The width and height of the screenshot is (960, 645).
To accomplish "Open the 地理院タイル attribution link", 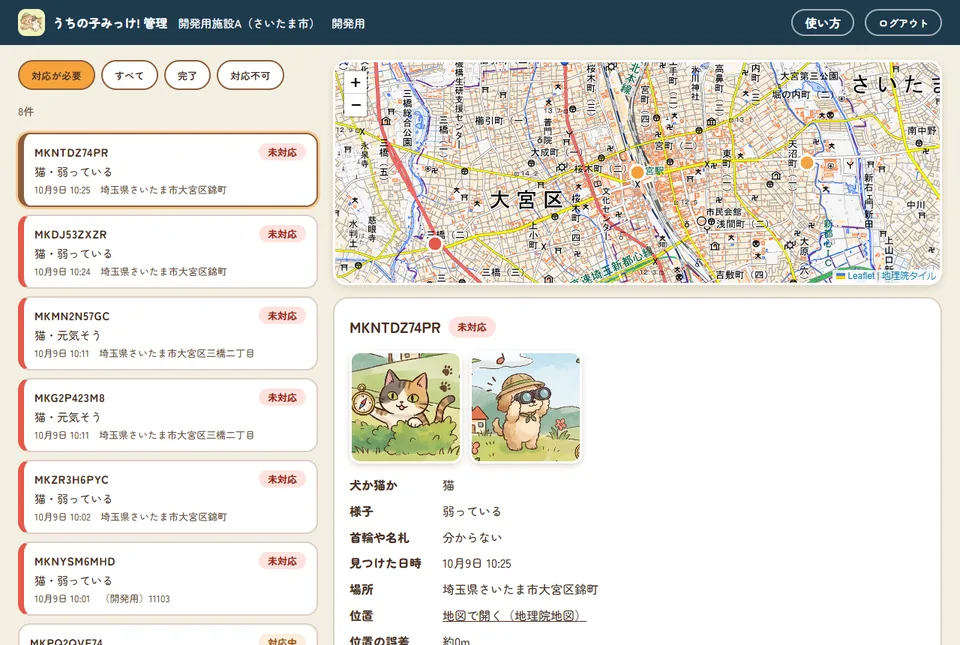I will pos(909,276).
